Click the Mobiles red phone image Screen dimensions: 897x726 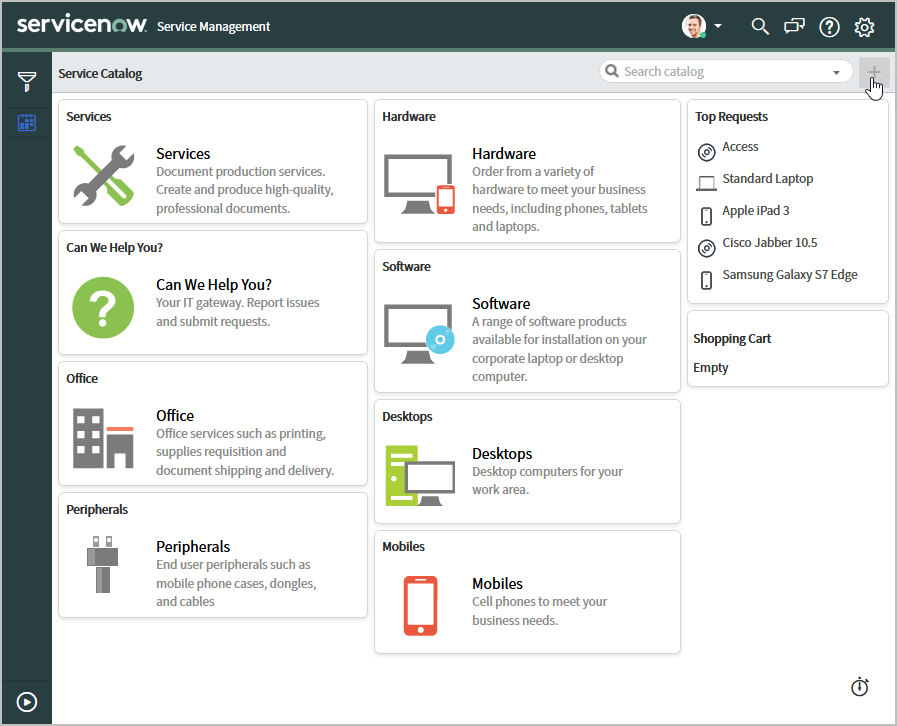point(420,605)
